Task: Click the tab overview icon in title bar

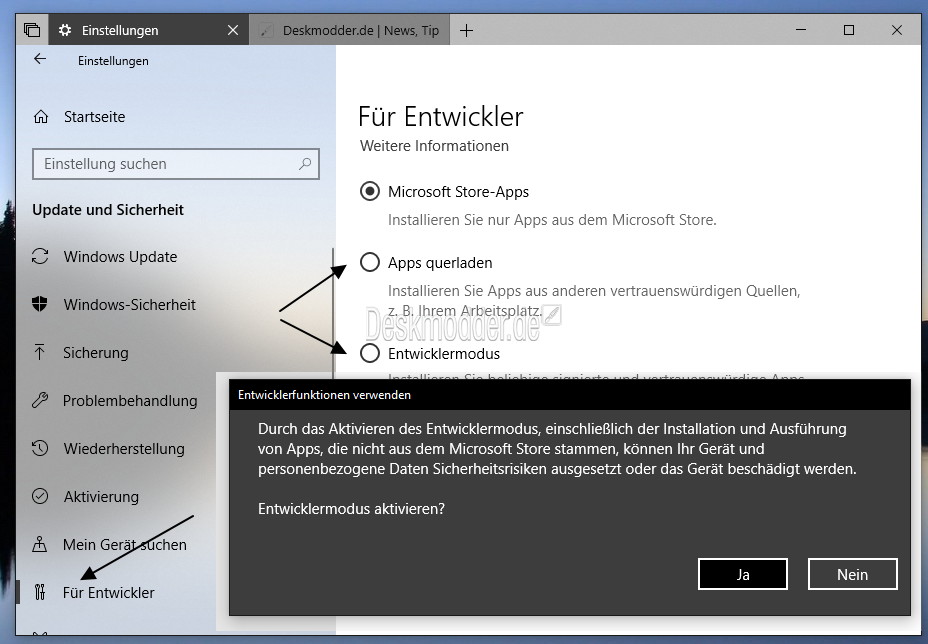Action: (32, 30)
